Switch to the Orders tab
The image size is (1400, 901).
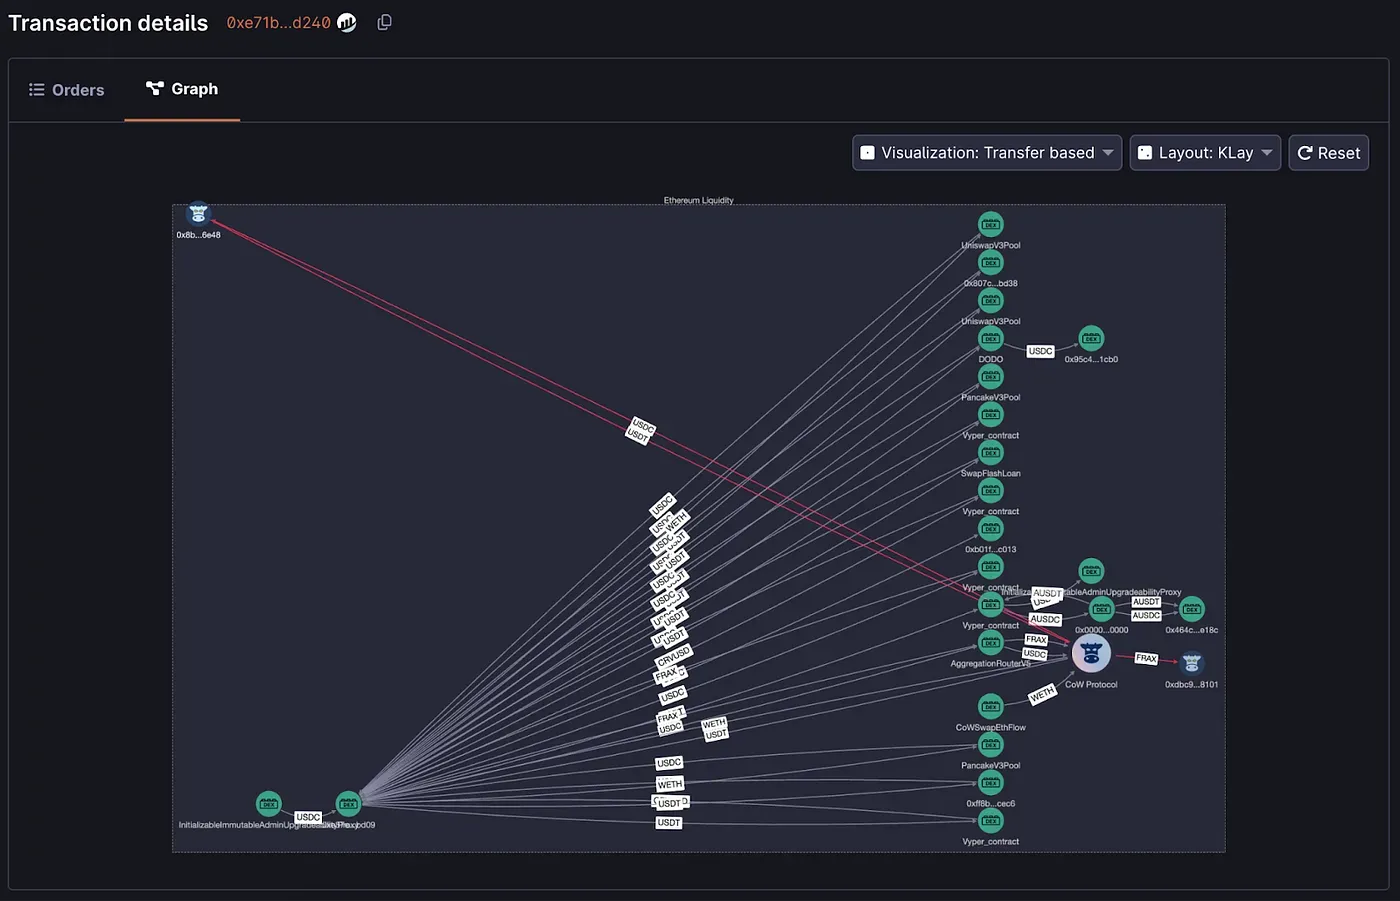(67, 90)
